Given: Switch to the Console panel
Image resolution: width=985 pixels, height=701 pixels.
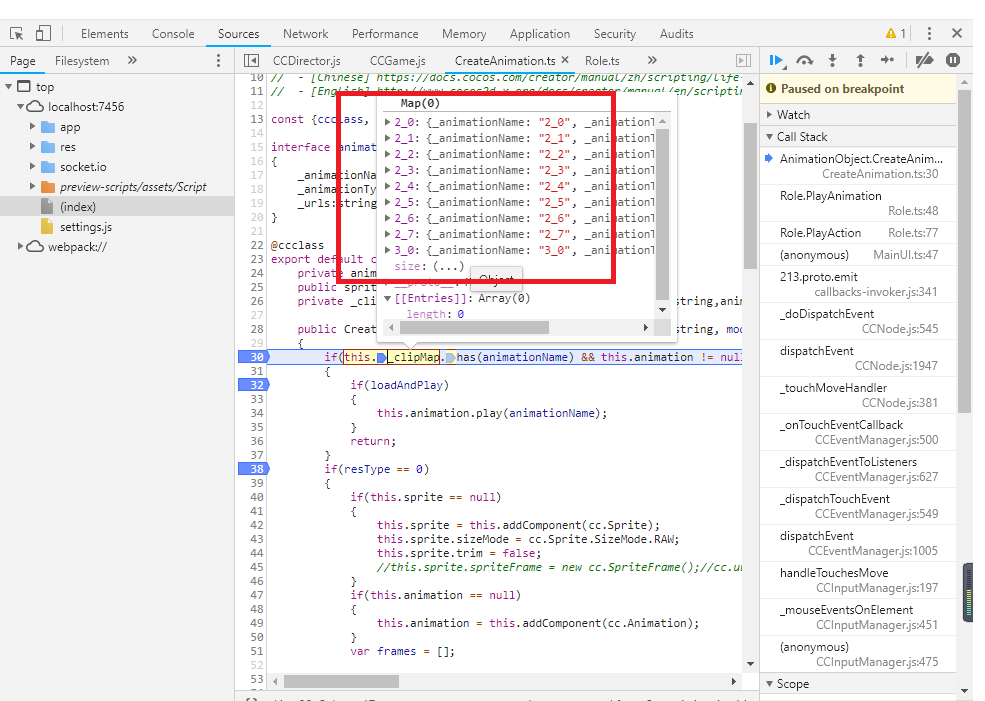Looking at the screenshot, I should click(173, 34).
